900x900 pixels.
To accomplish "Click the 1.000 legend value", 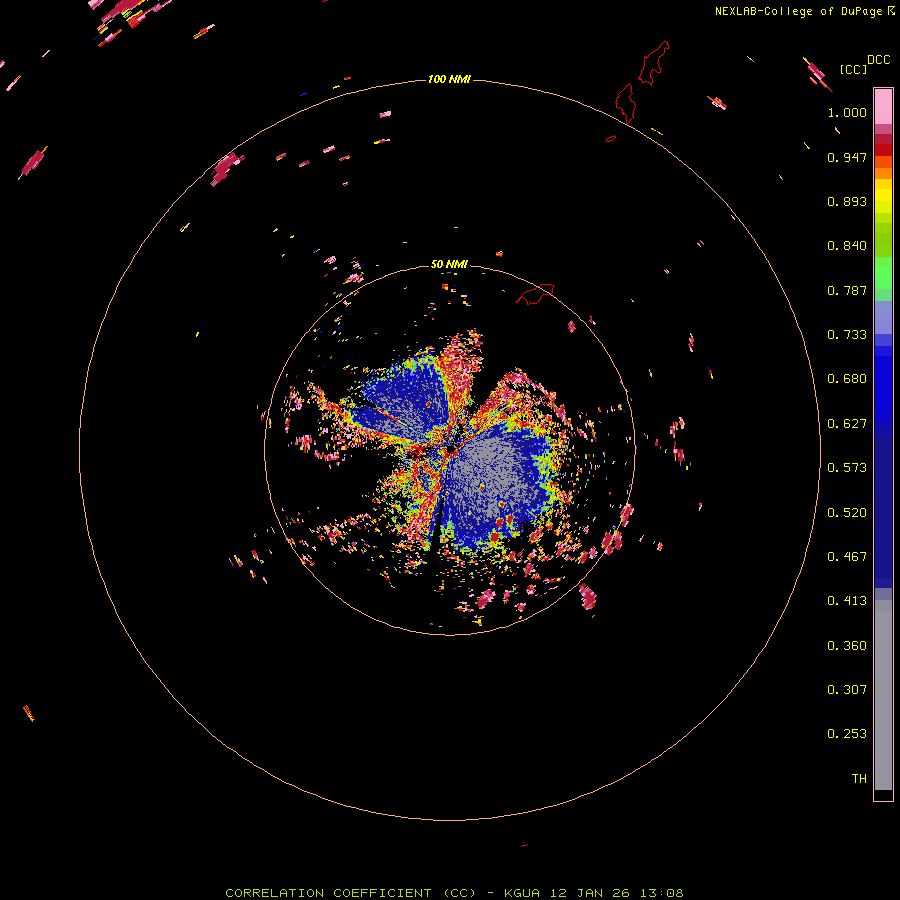I will (847, 112).
